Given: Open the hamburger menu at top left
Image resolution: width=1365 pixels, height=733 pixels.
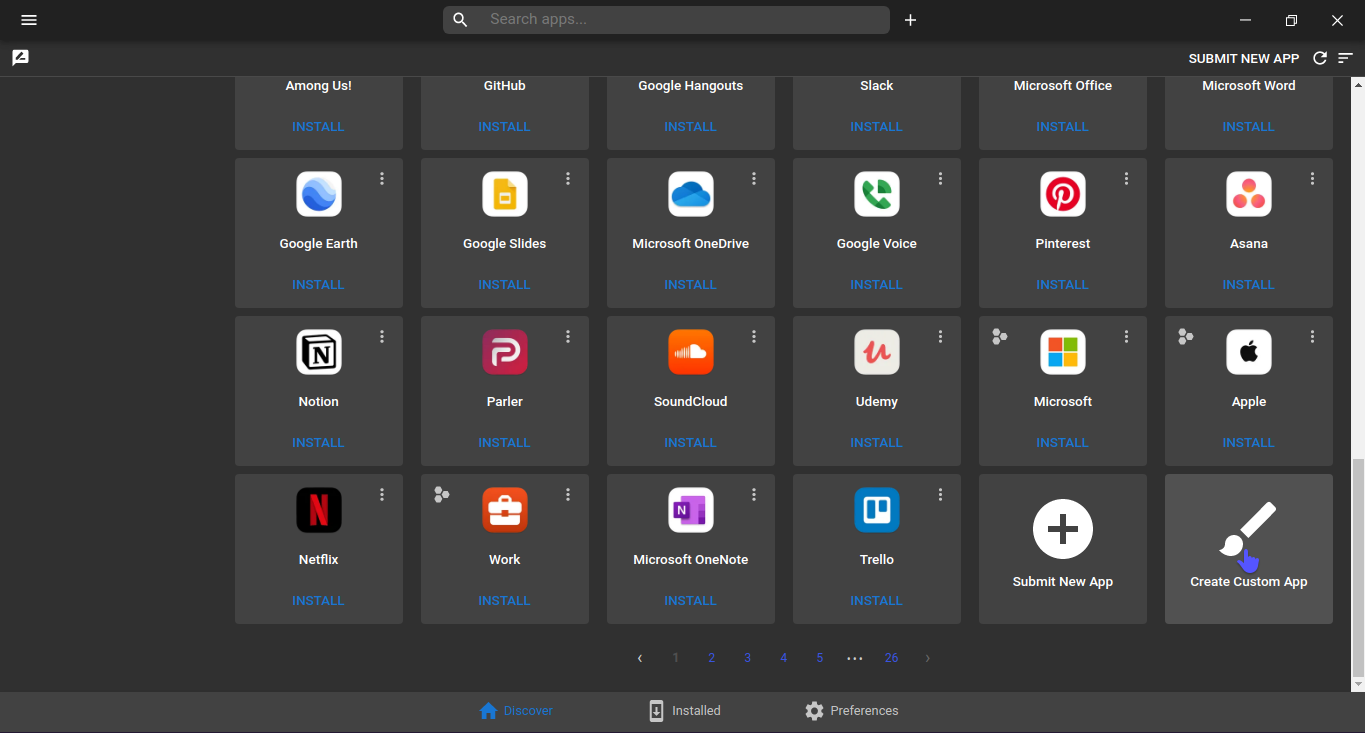Looking at the screenshot, I should [29, 20].
